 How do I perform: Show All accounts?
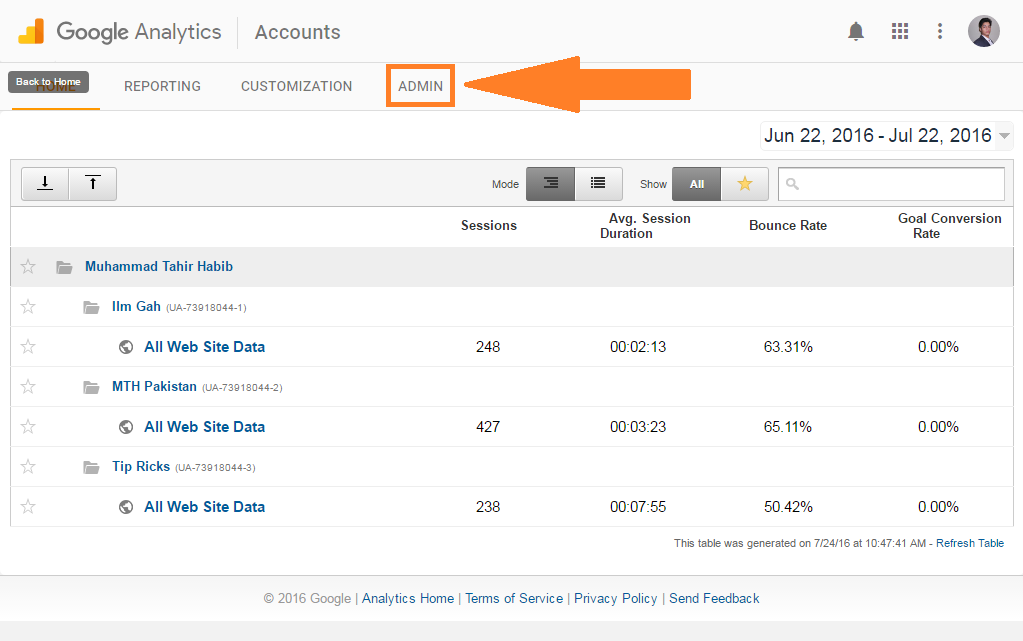pyautogui.click(x=697, y=183)
